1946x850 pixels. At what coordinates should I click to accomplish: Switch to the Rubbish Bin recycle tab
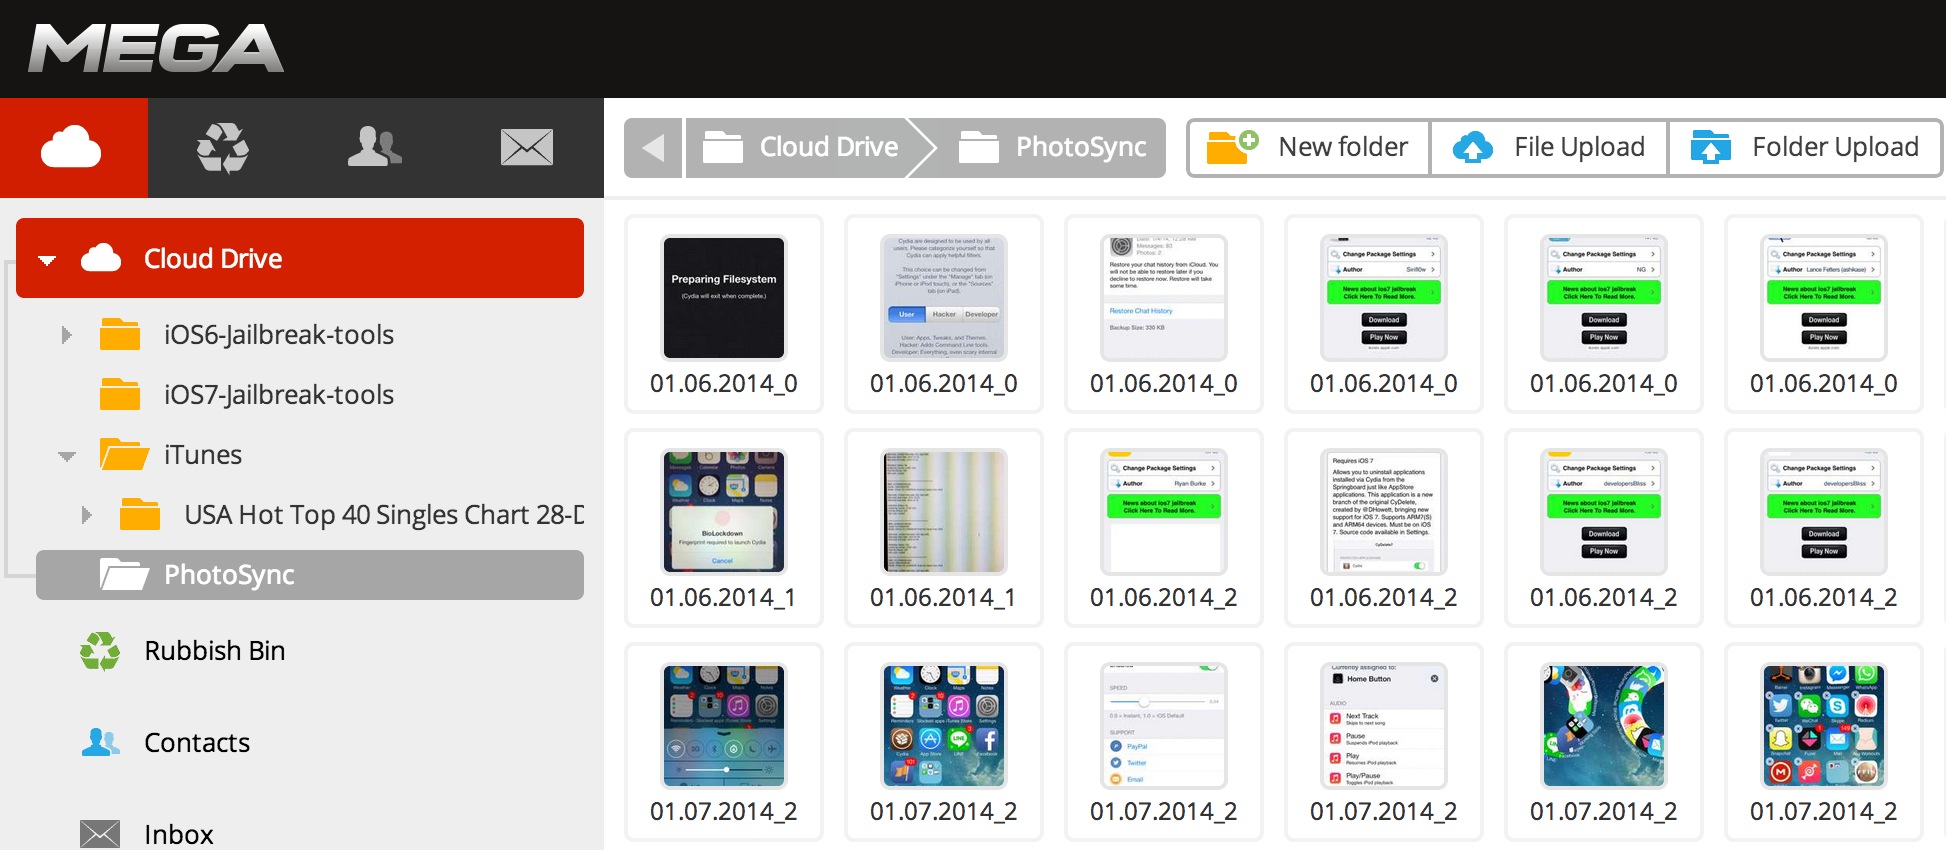(x=222, y=148)
